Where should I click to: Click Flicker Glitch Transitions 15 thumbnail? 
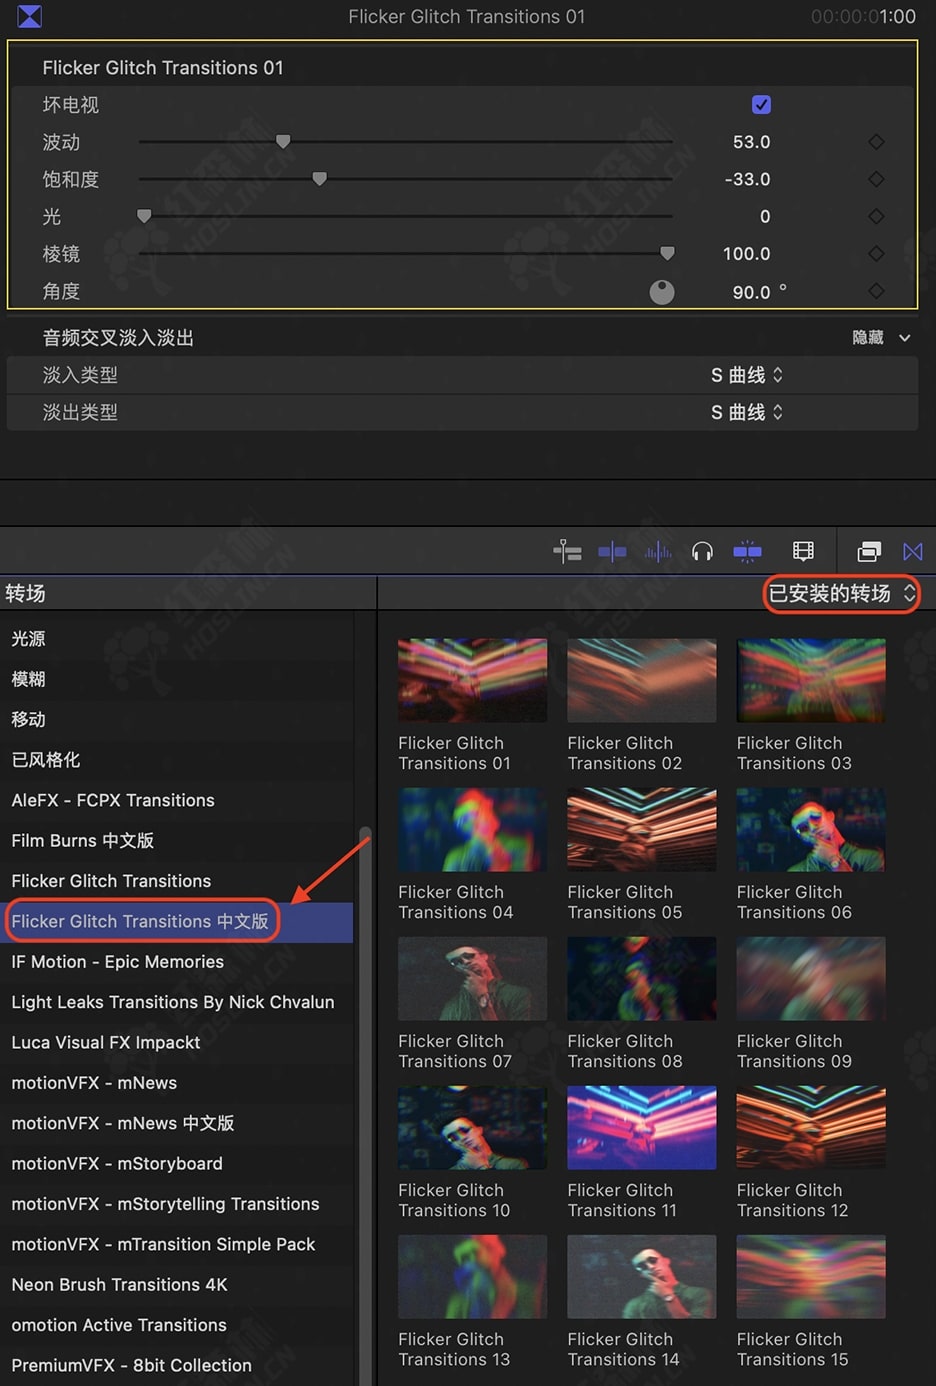811,1276
